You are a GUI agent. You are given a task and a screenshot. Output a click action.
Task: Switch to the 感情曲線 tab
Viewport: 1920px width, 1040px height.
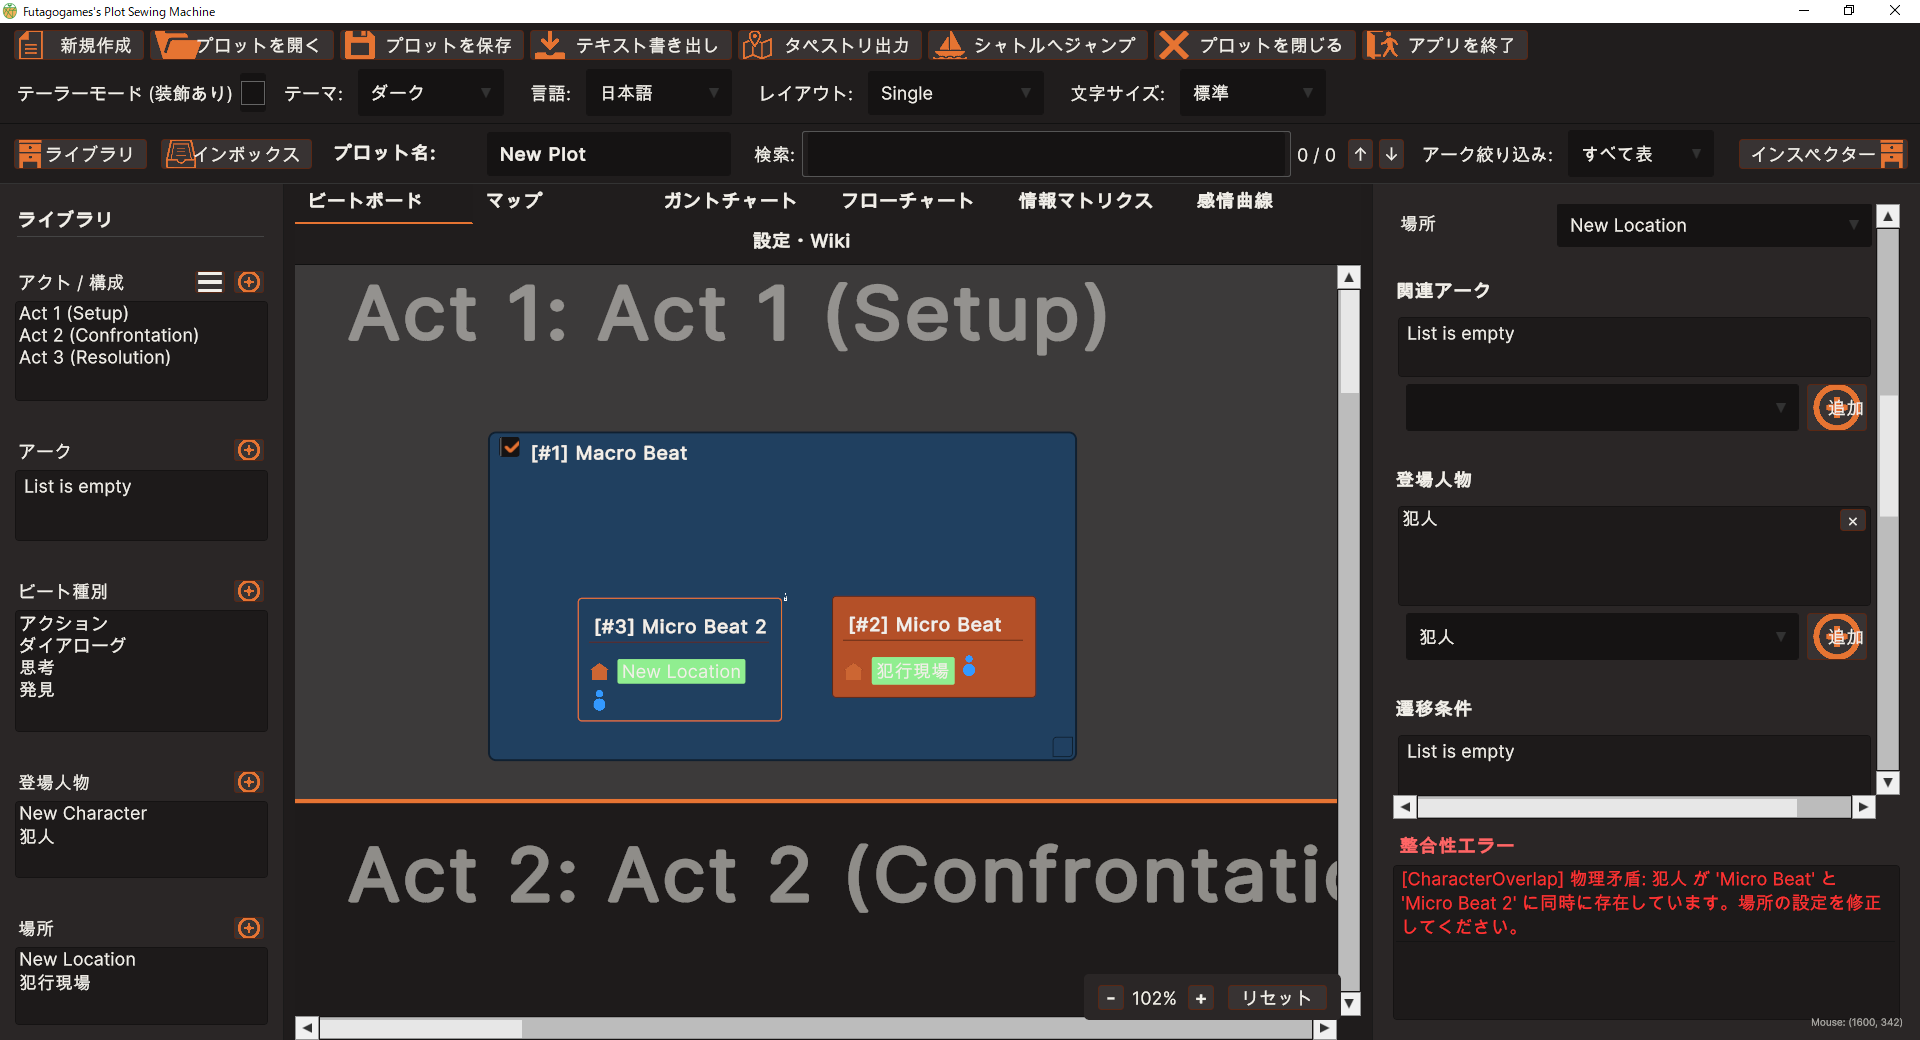pyautogui.click(x=1235, y=201)
